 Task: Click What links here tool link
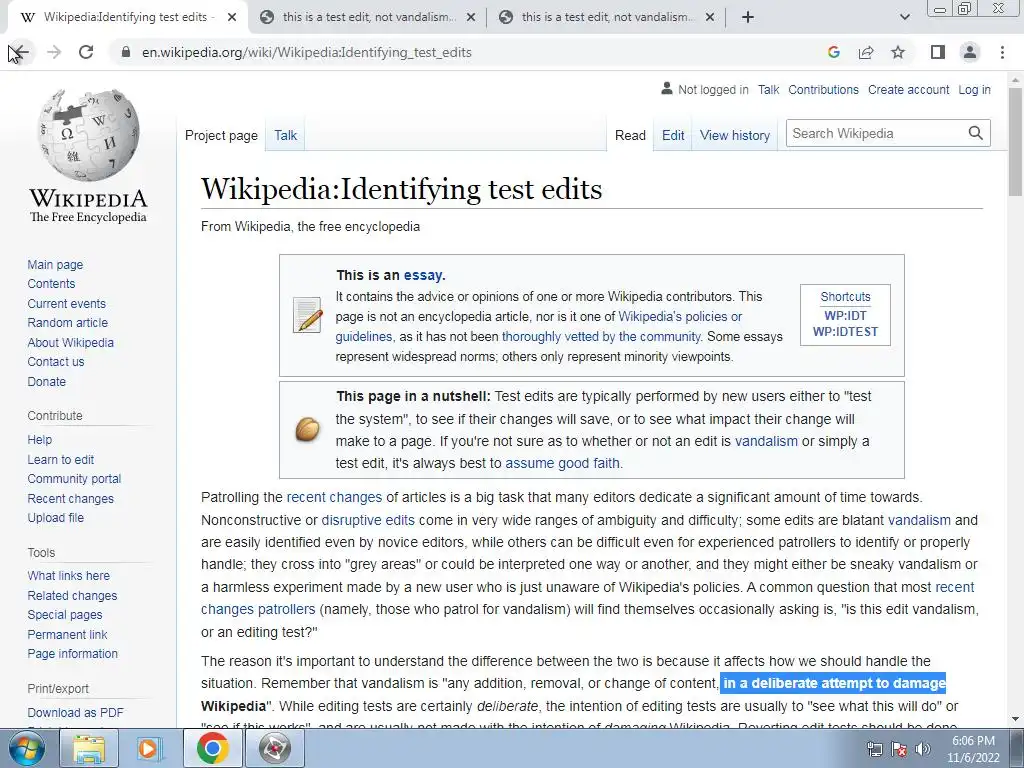69,576
